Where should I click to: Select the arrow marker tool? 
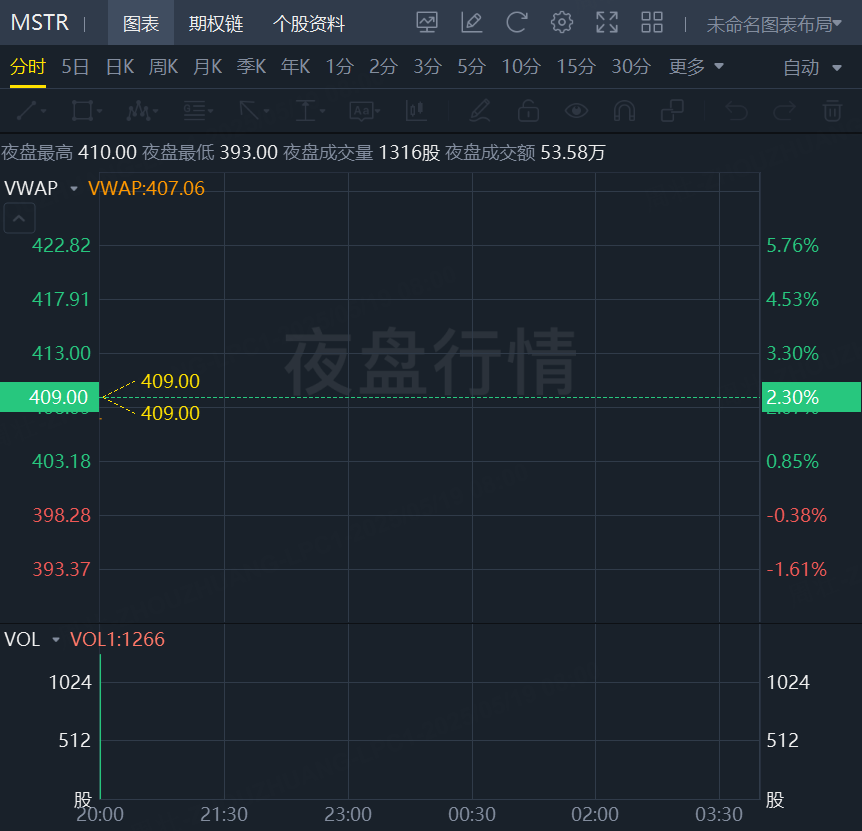tap(254, 110)
